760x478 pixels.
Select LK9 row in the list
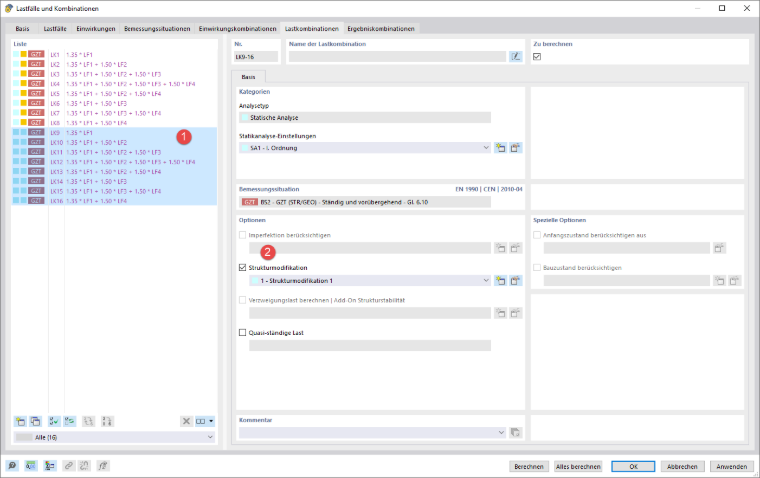[x=114, y=132]
